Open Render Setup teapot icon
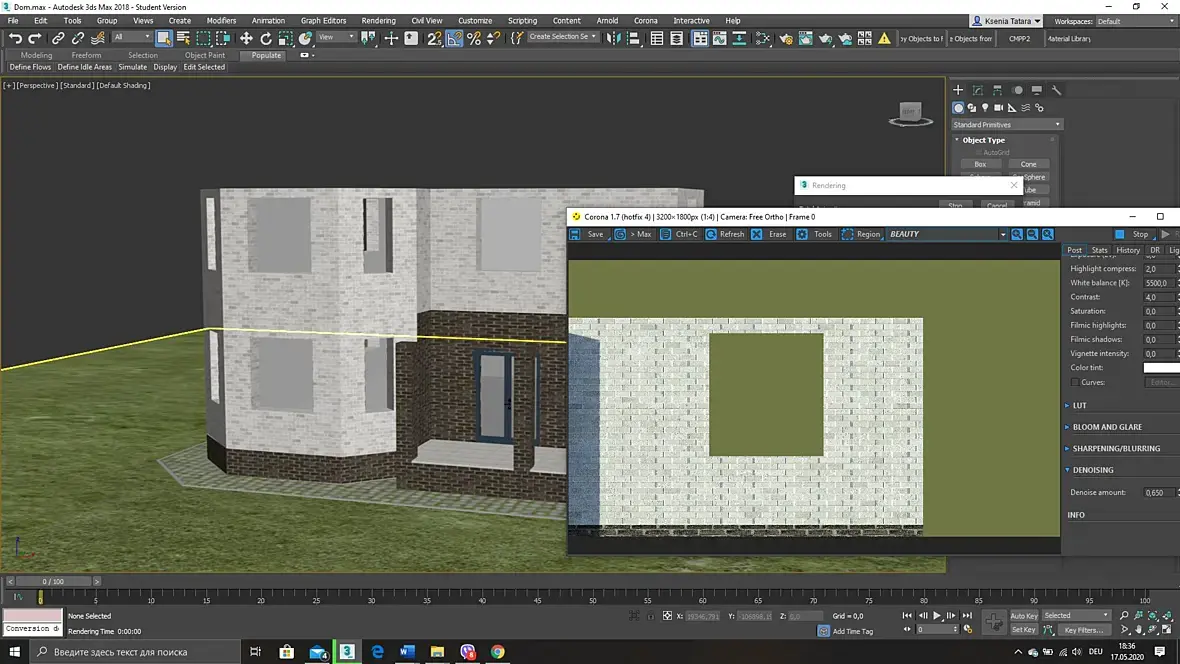Image resolution: width=1180 pixels, height=664 pixels. click(x=786, y=38)
